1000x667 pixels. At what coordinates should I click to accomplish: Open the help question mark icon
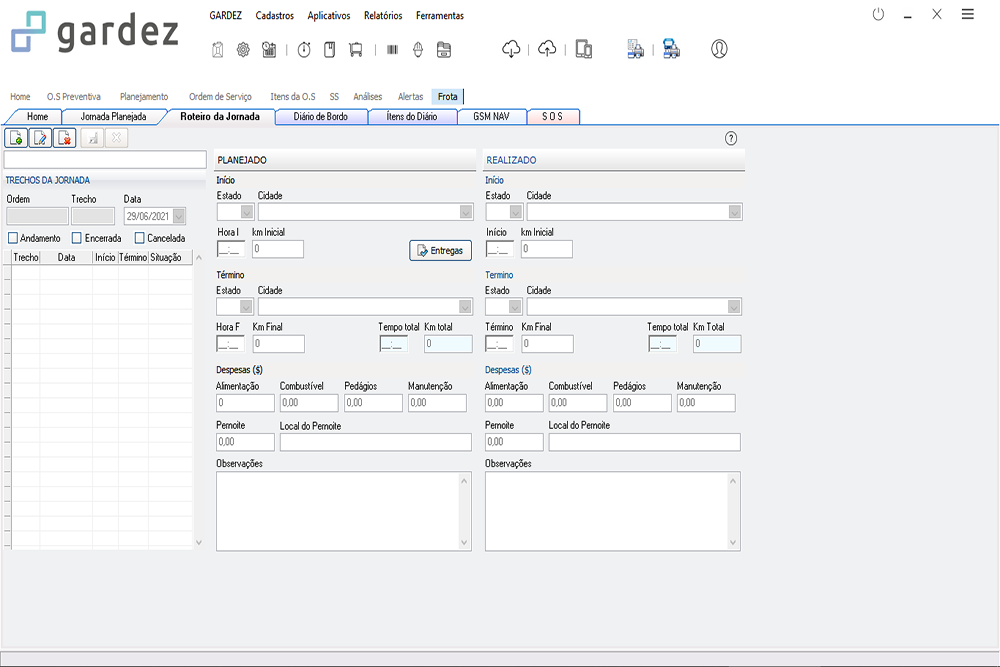tap(731, 138)
